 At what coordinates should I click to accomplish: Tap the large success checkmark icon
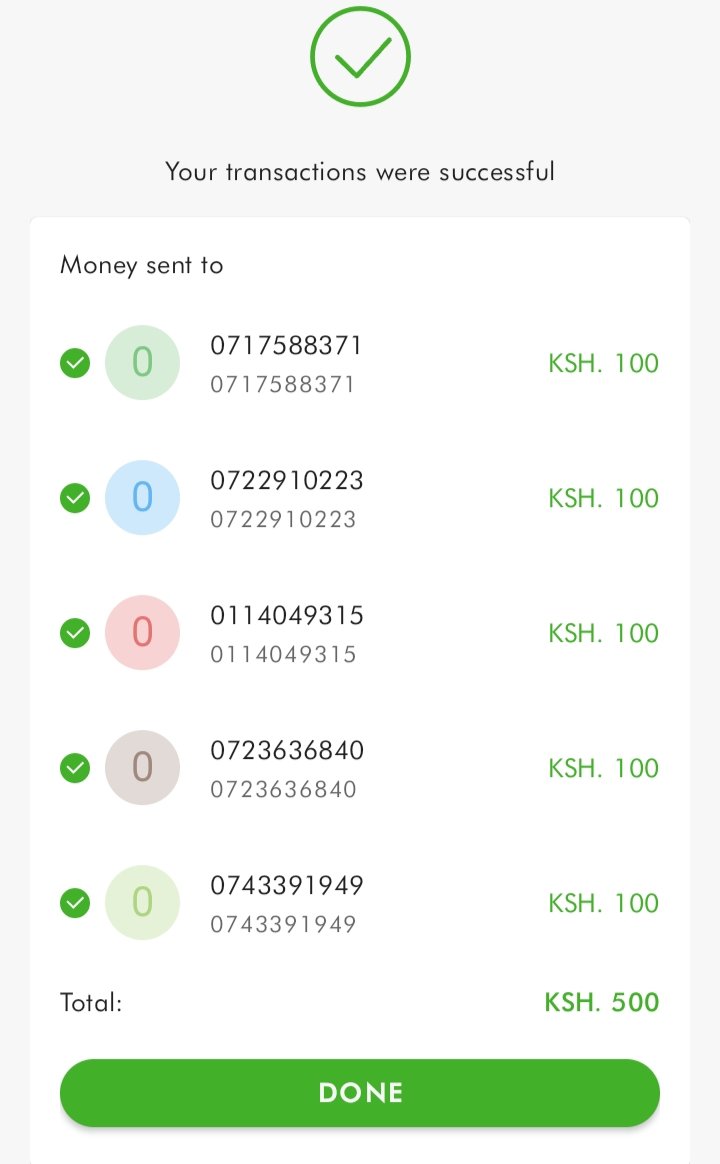pos(360,57)
